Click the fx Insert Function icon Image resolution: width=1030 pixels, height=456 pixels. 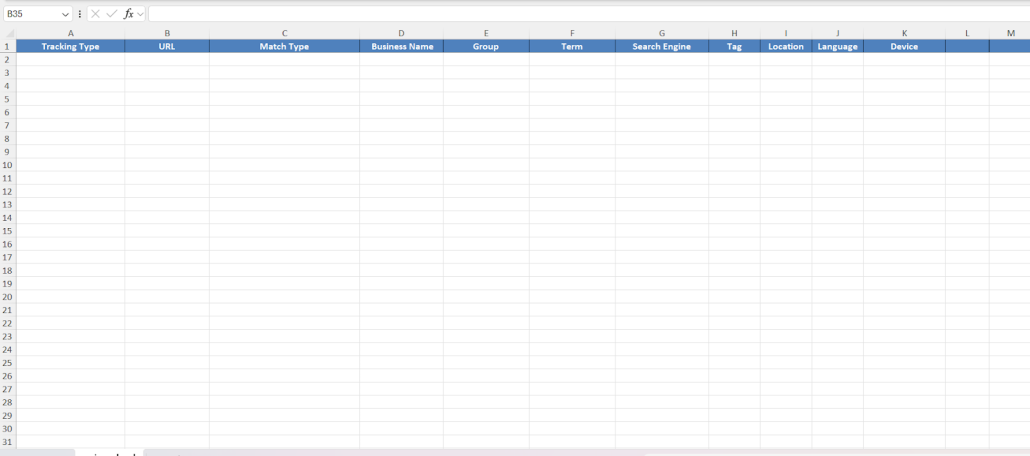coord(129,14)
